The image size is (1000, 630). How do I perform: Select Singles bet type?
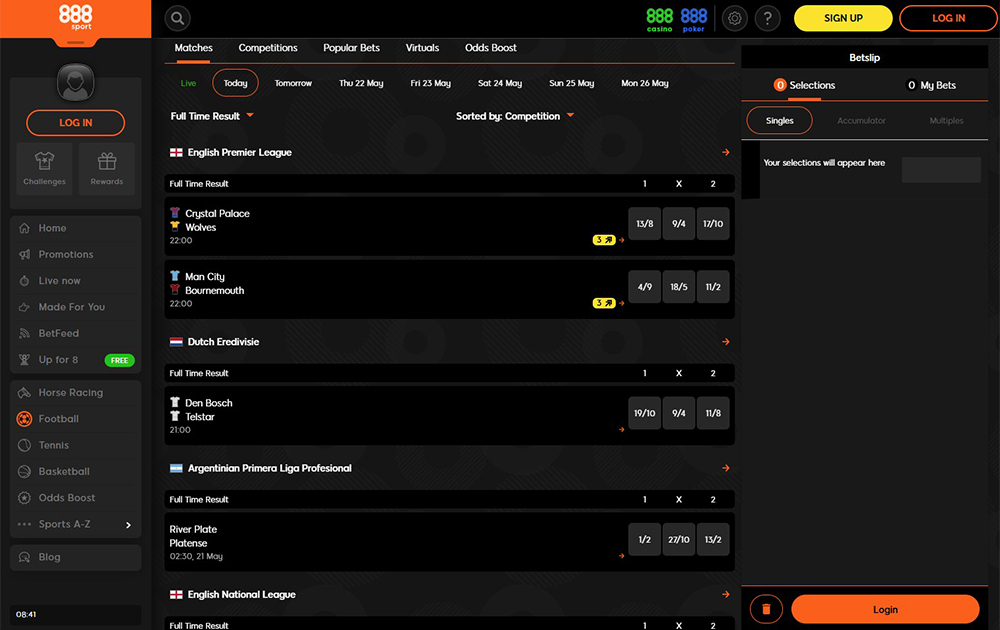(779, 121)
